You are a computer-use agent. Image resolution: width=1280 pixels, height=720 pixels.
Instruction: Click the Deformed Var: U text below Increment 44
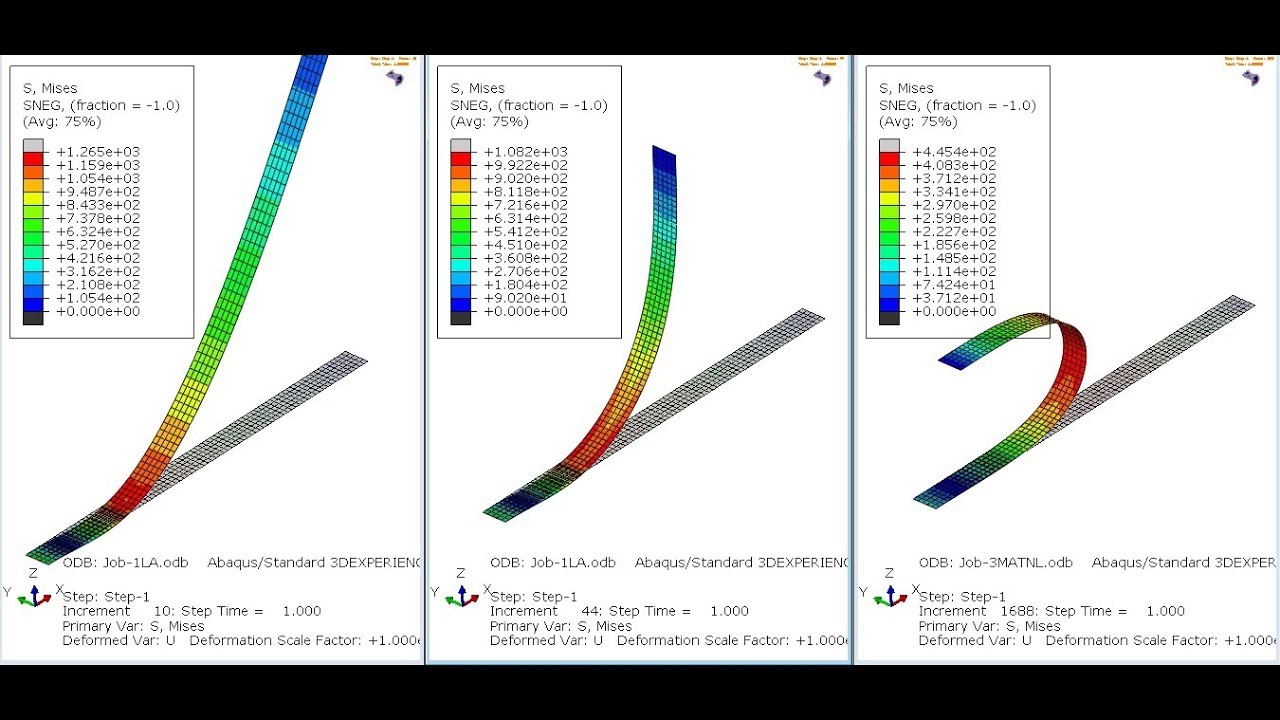point(546,641)
